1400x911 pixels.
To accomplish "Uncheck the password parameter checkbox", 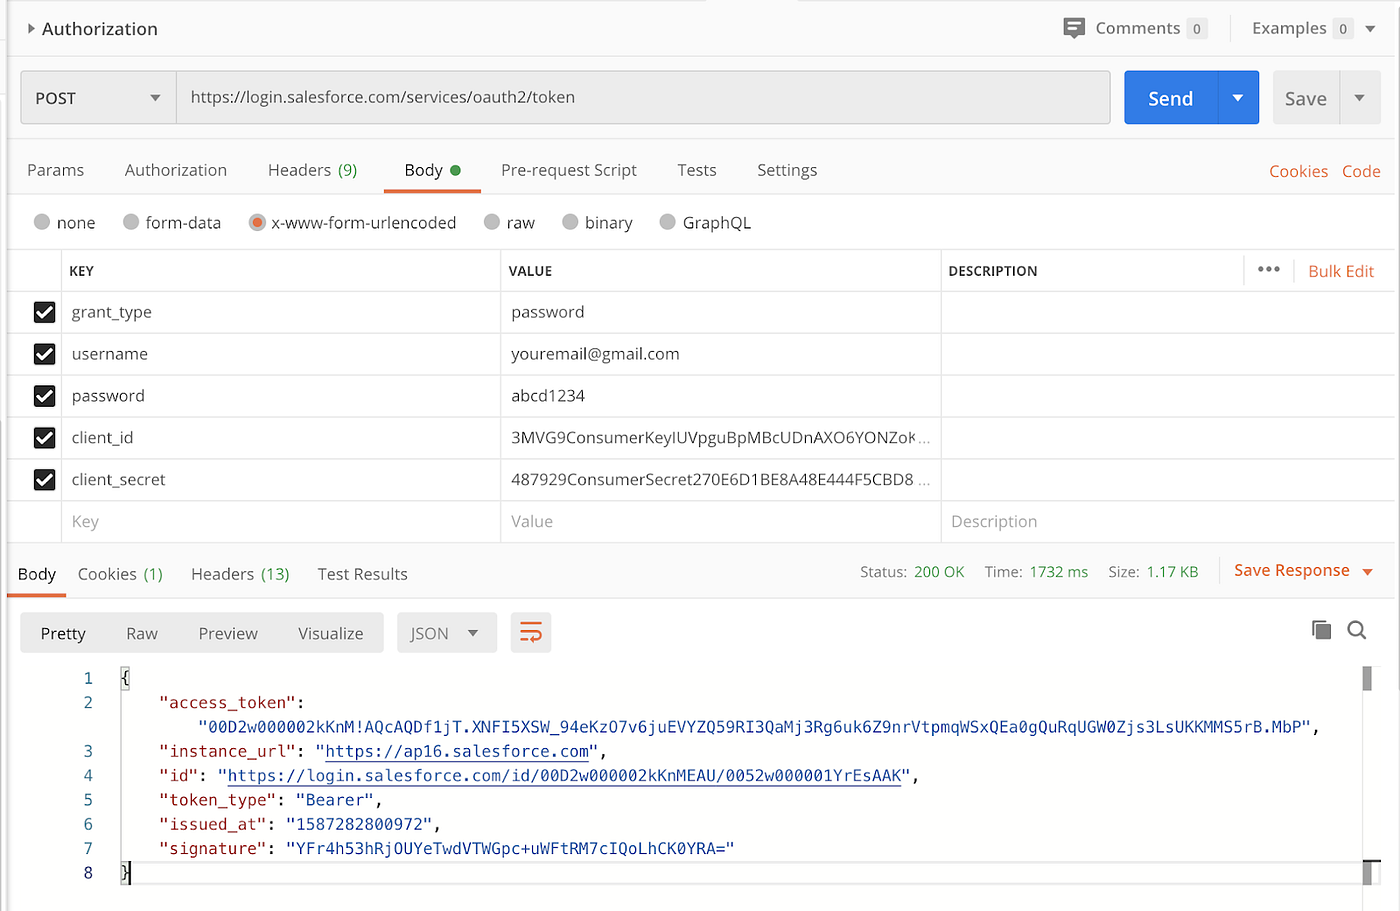I will (44, 396).
